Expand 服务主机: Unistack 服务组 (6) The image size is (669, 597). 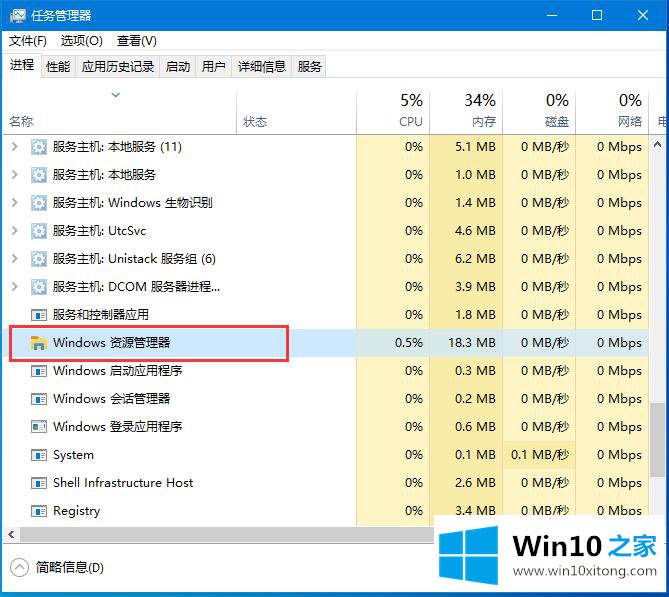pos(15,259)
